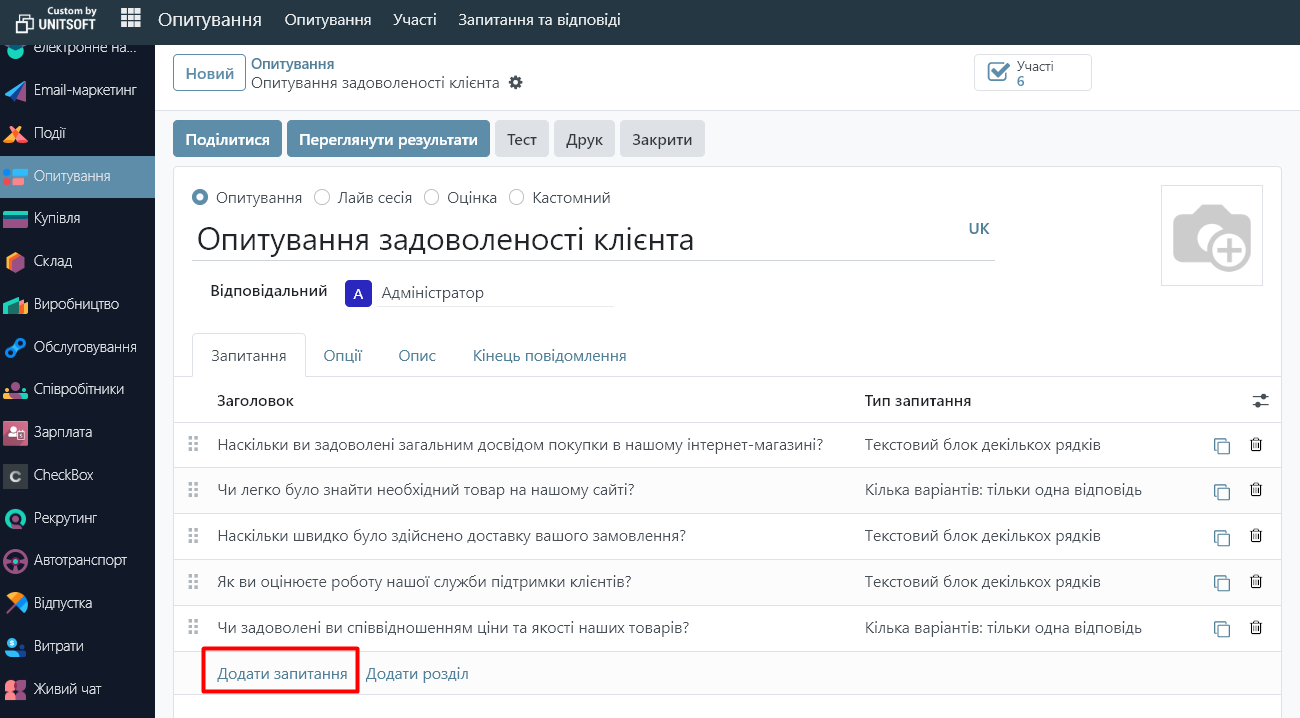Screen dimensions: 1300x718
Task: Duplicate the delivery speed question row
Action: click(1221, 537)
